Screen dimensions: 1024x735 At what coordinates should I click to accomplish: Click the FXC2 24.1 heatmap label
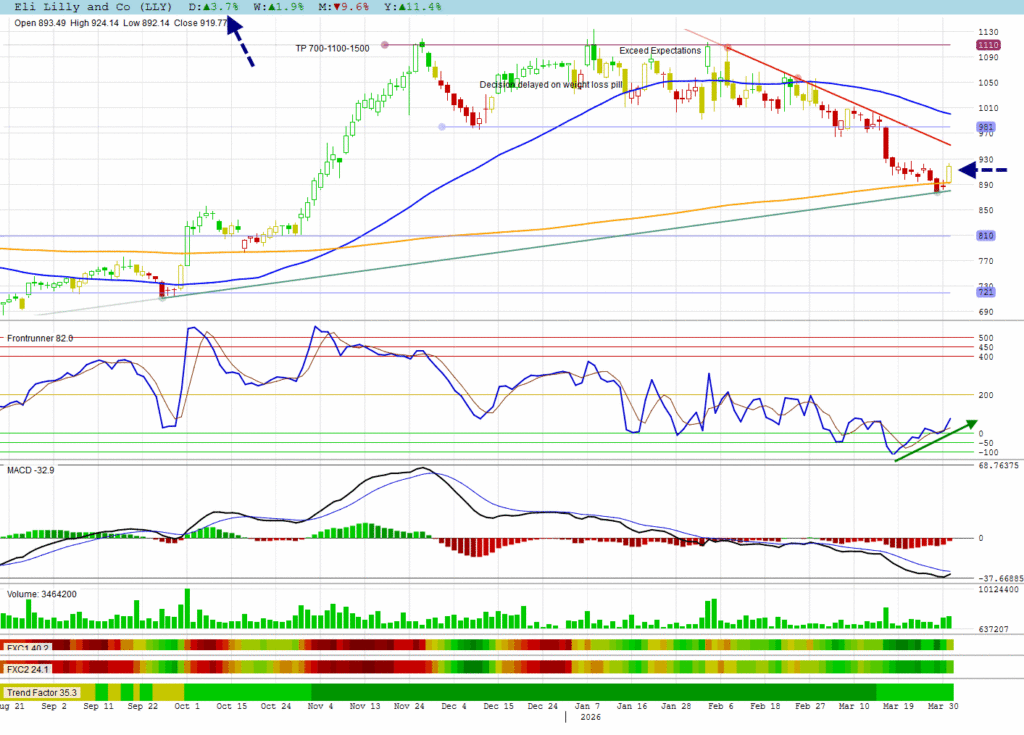point(28,669)
